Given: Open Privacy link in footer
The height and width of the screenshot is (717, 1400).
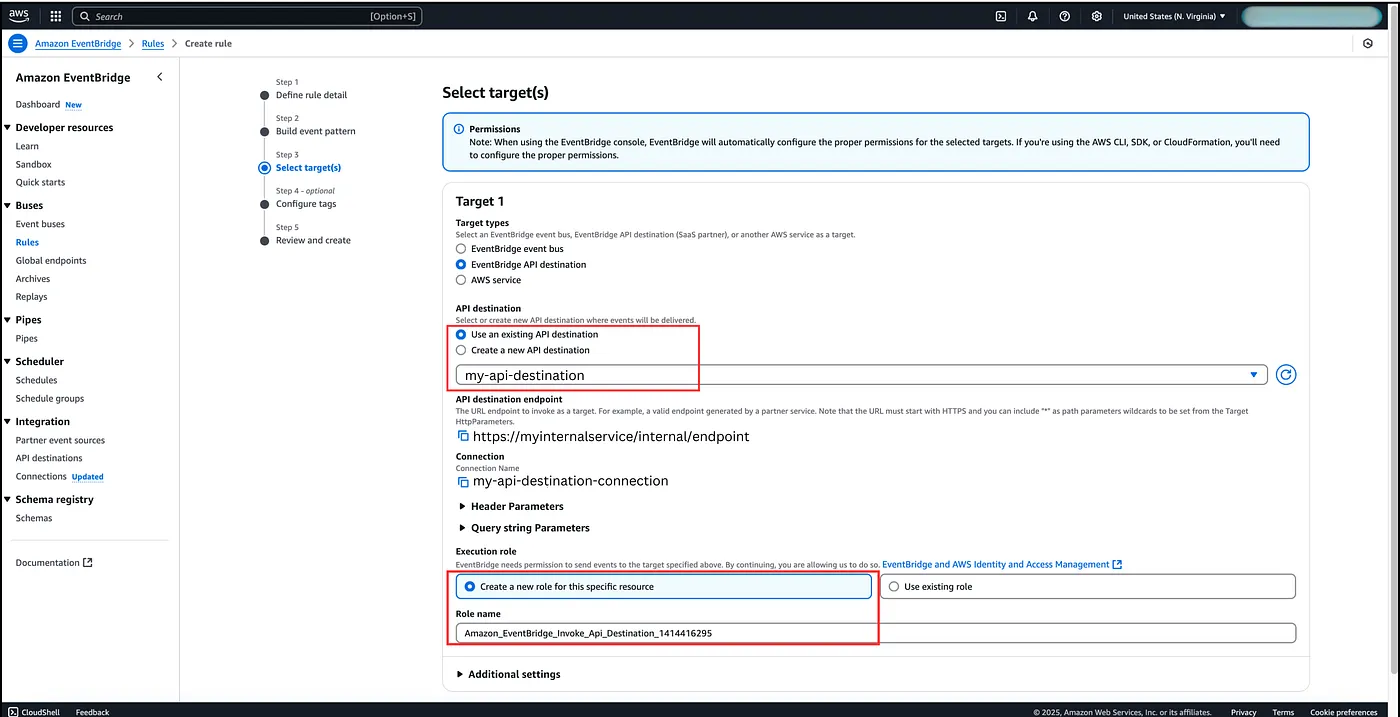Looking at the screenshot, I should (x=1244, y=712).
